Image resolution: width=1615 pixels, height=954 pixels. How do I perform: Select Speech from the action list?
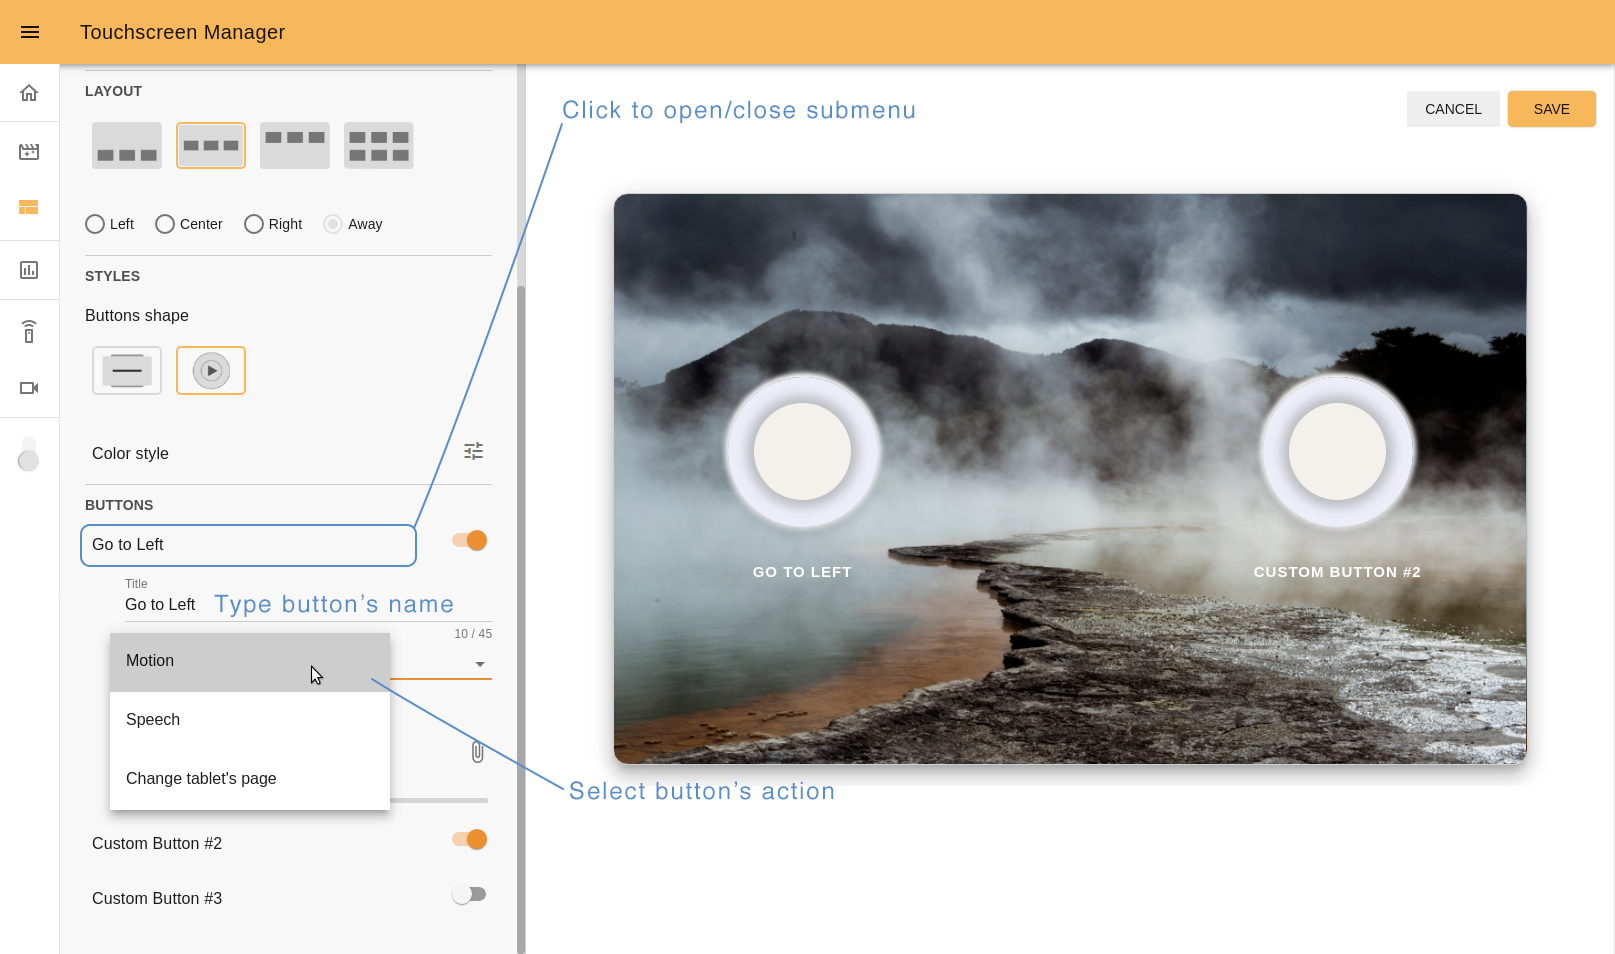click(153, 720)
